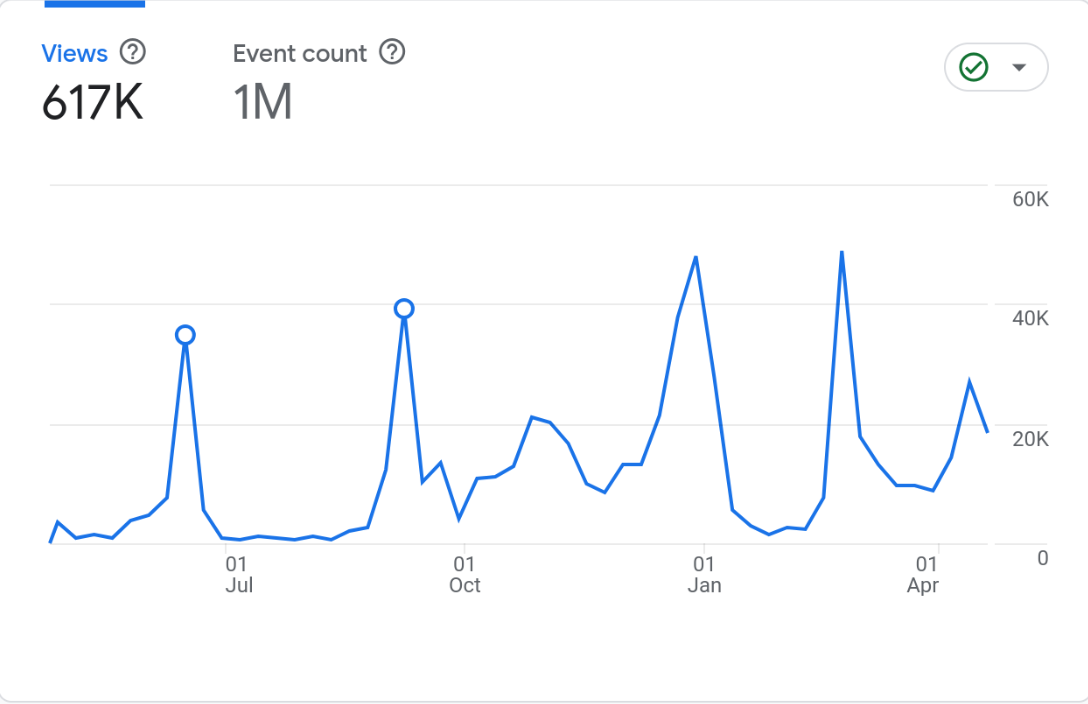Click the anomaly circle marker on the September peak
Screen dimensions: 1088x704
(404, 309)
